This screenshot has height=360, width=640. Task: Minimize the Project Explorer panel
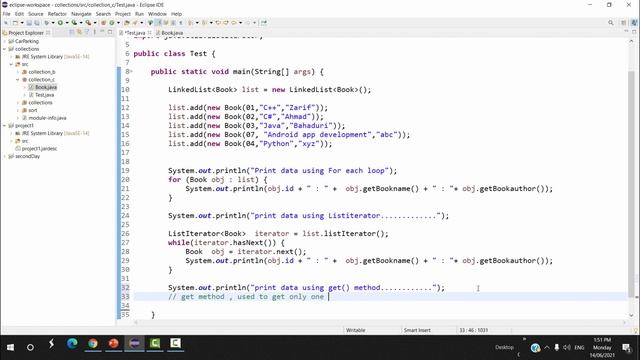(102, 32)
